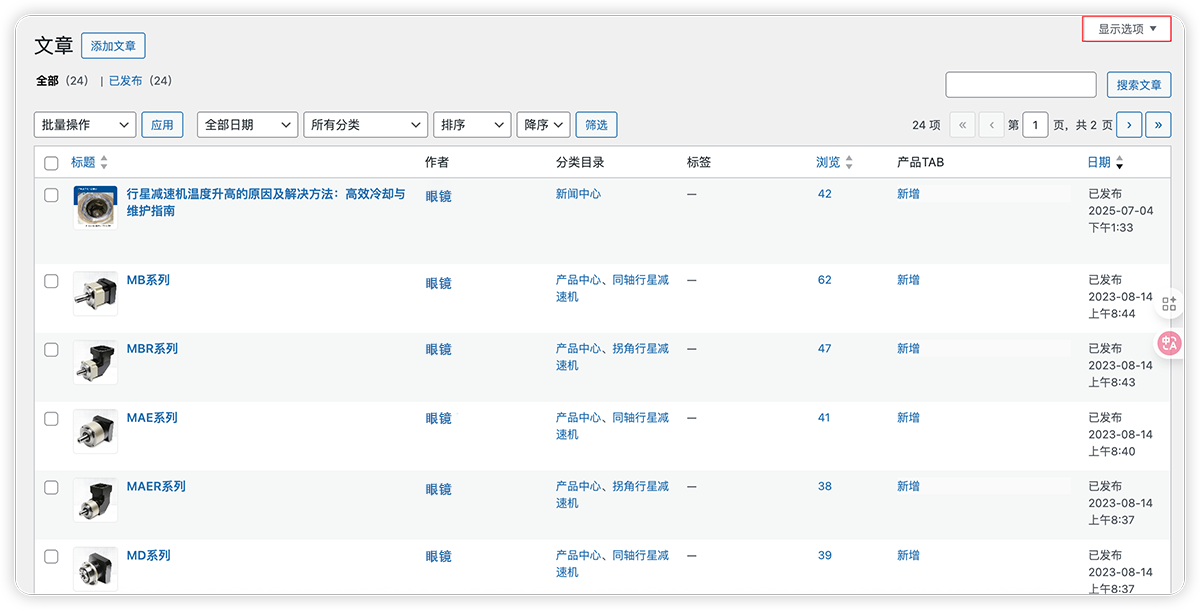Expand the 显示选项 screen options tab

click(x=1127, y=29)
